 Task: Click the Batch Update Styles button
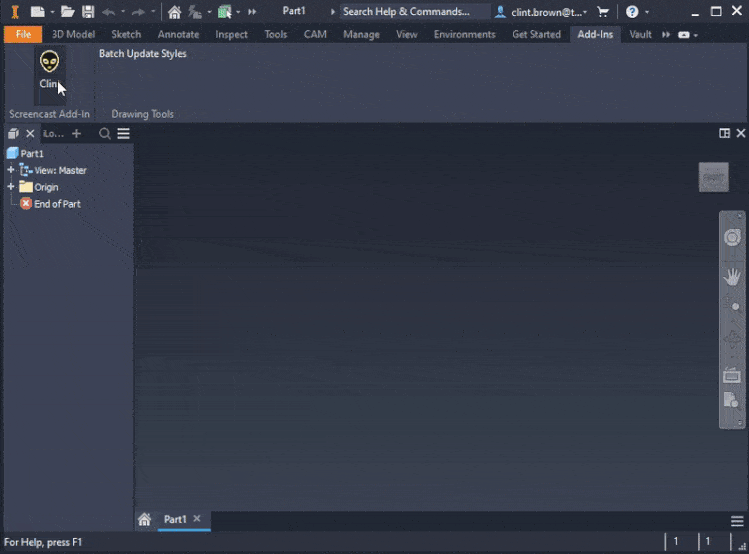pos(142,54)
